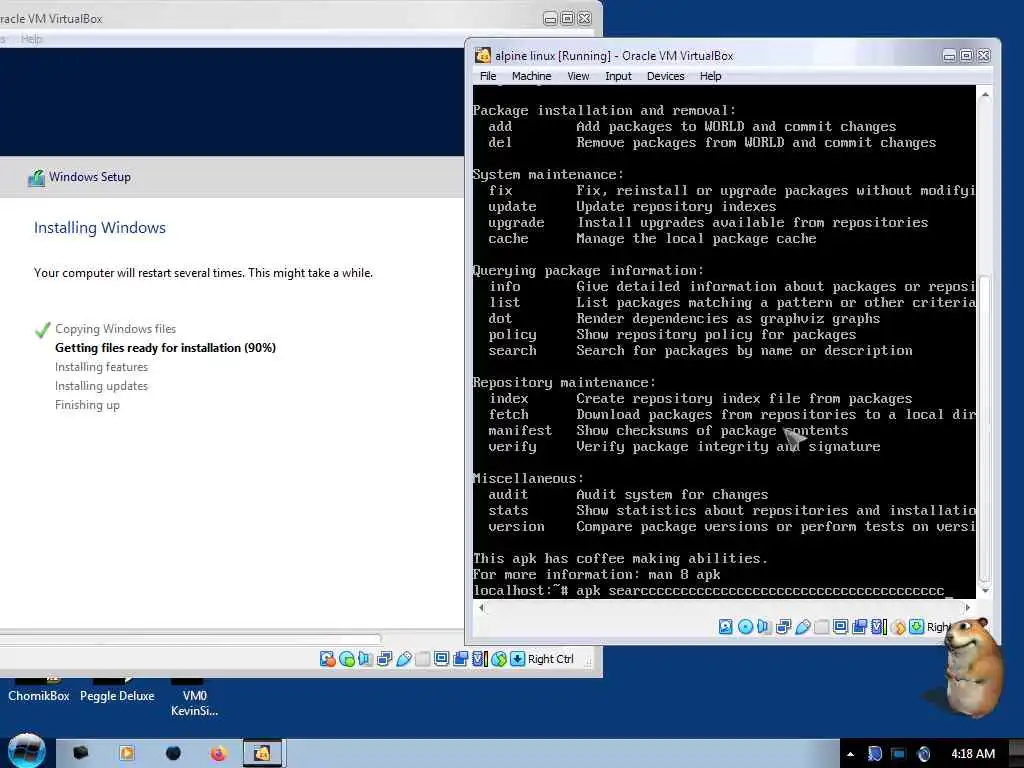Click in the alpine terminal command line
Viewport: 1024px width, 768px height.
[724, 590]
